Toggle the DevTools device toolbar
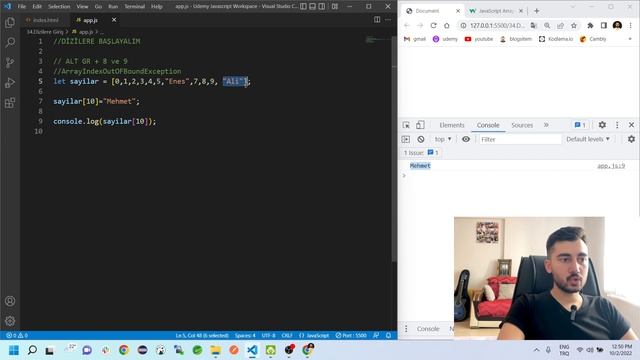Viewport: 640px width, 360px height. [420, 125]
